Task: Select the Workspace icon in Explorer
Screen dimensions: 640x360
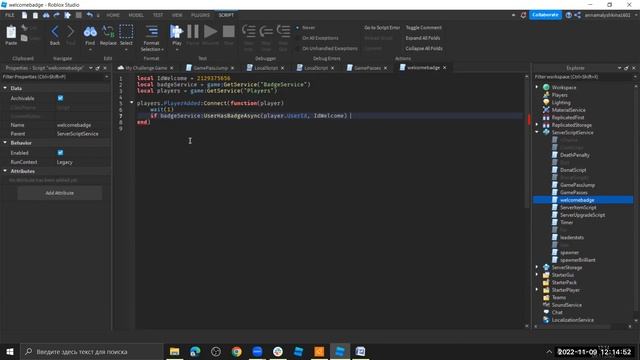Action: pyautogui.click(x=546, y=87)
